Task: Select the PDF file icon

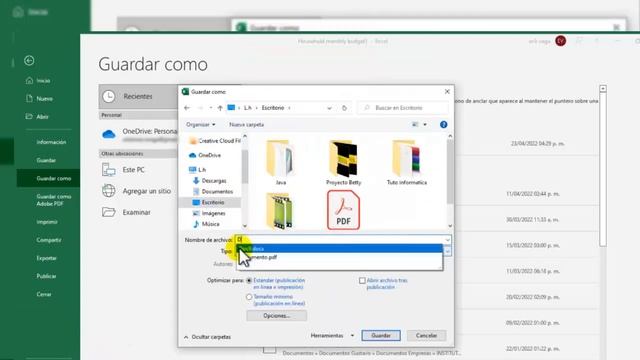Action: [343, 210]
